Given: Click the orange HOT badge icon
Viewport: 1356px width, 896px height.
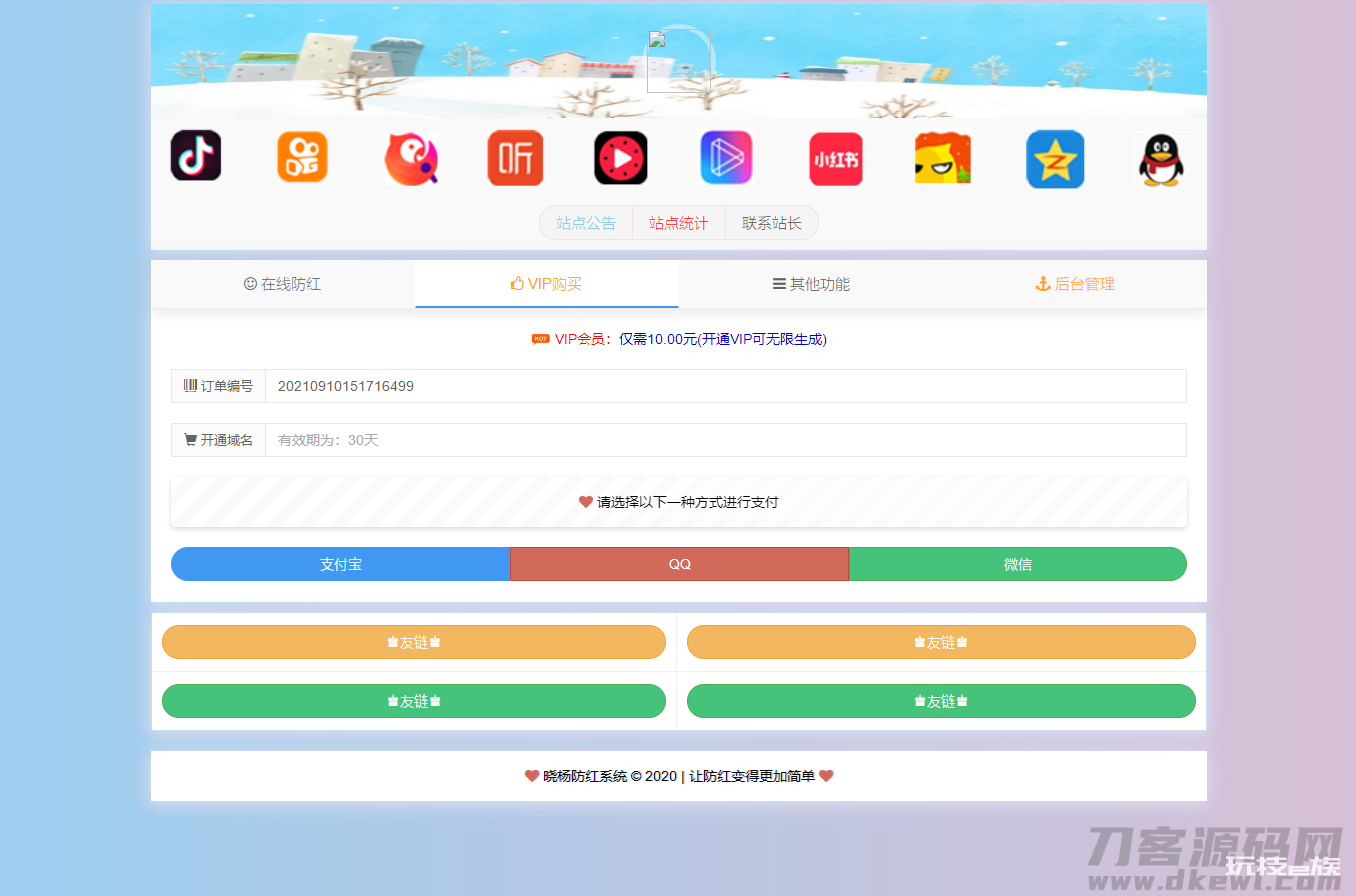Looking at the screenshot, I should (540, 339).
